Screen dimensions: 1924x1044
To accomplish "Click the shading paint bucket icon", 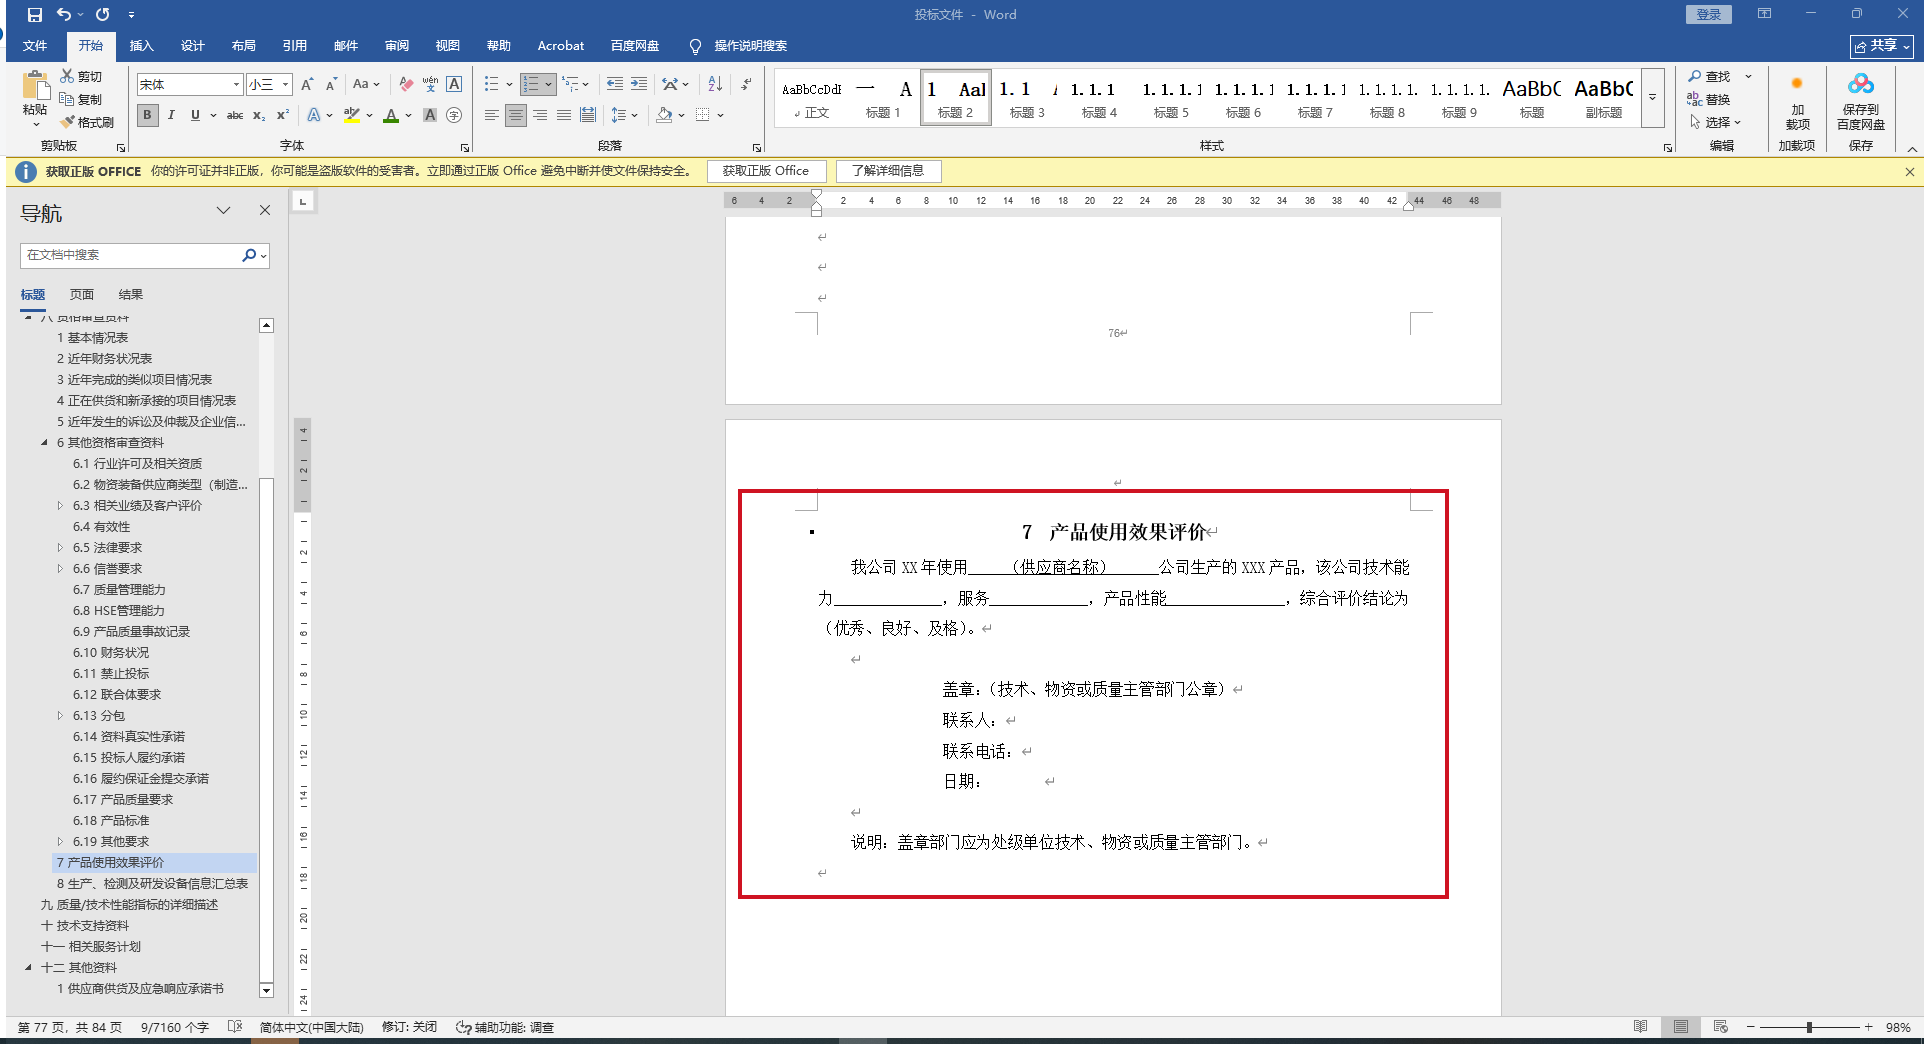I will (x=664, y=115).
